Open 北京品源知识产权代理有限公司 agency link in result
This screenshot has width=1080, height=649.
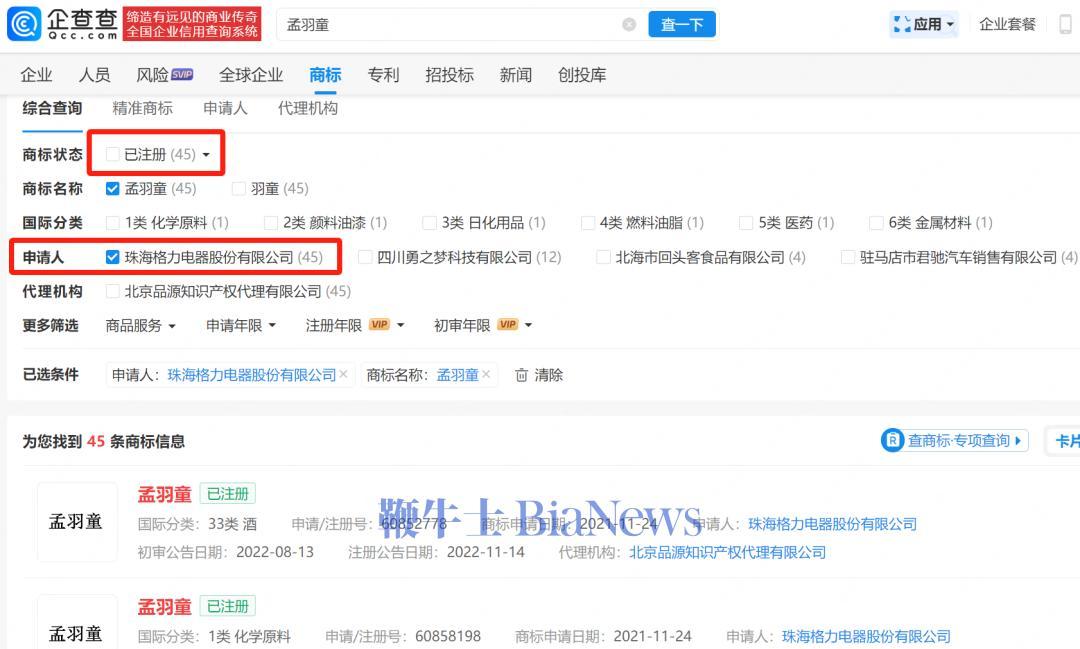click(x=727, y=553)
